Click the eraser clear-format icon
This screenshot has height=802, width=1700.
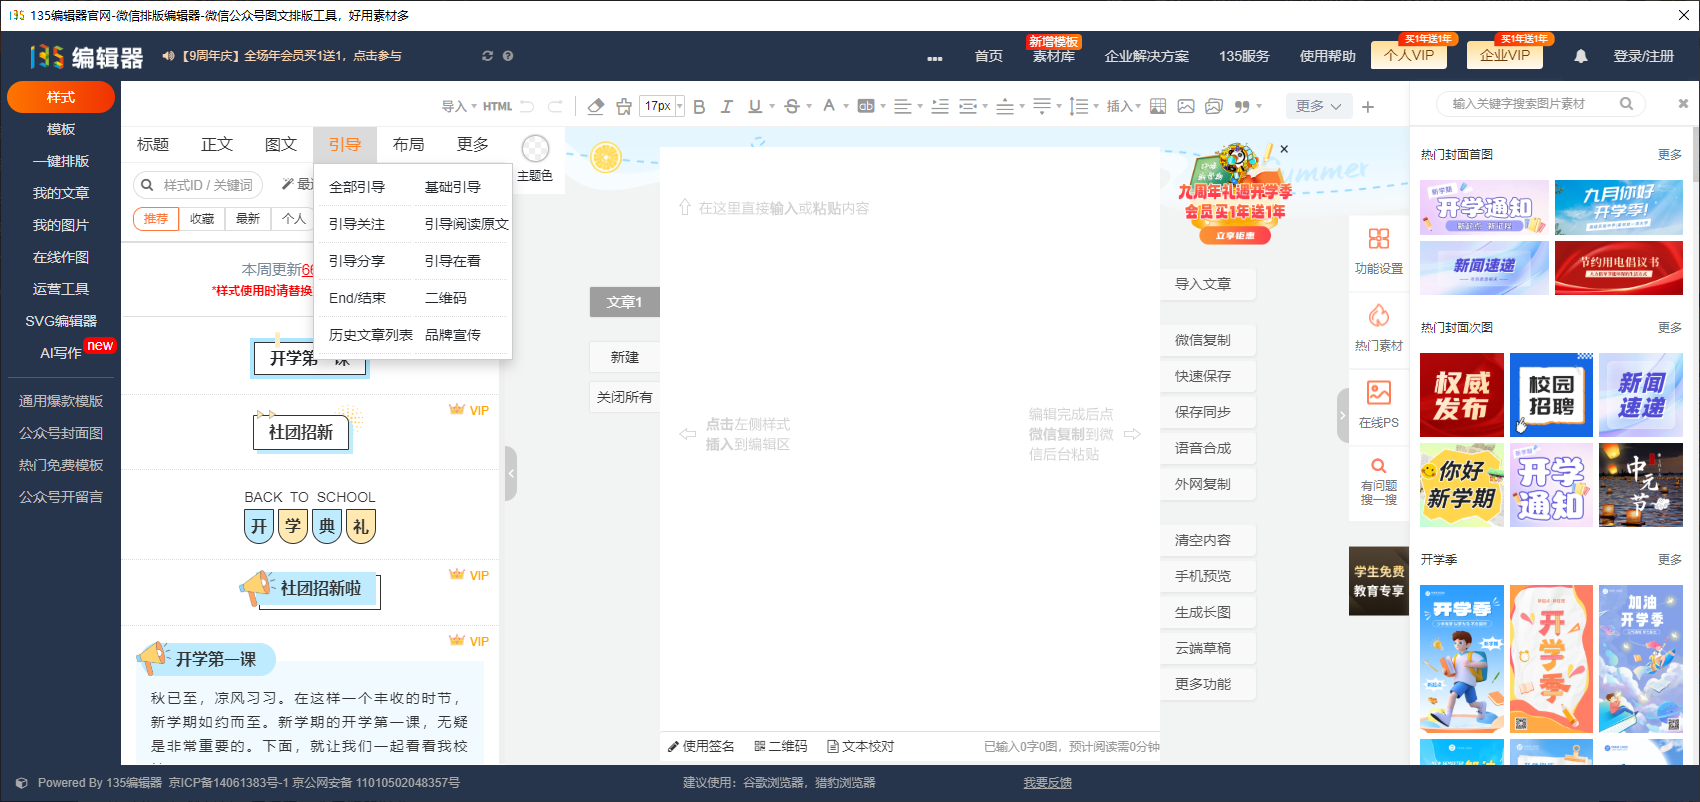[x=596, y=106]
